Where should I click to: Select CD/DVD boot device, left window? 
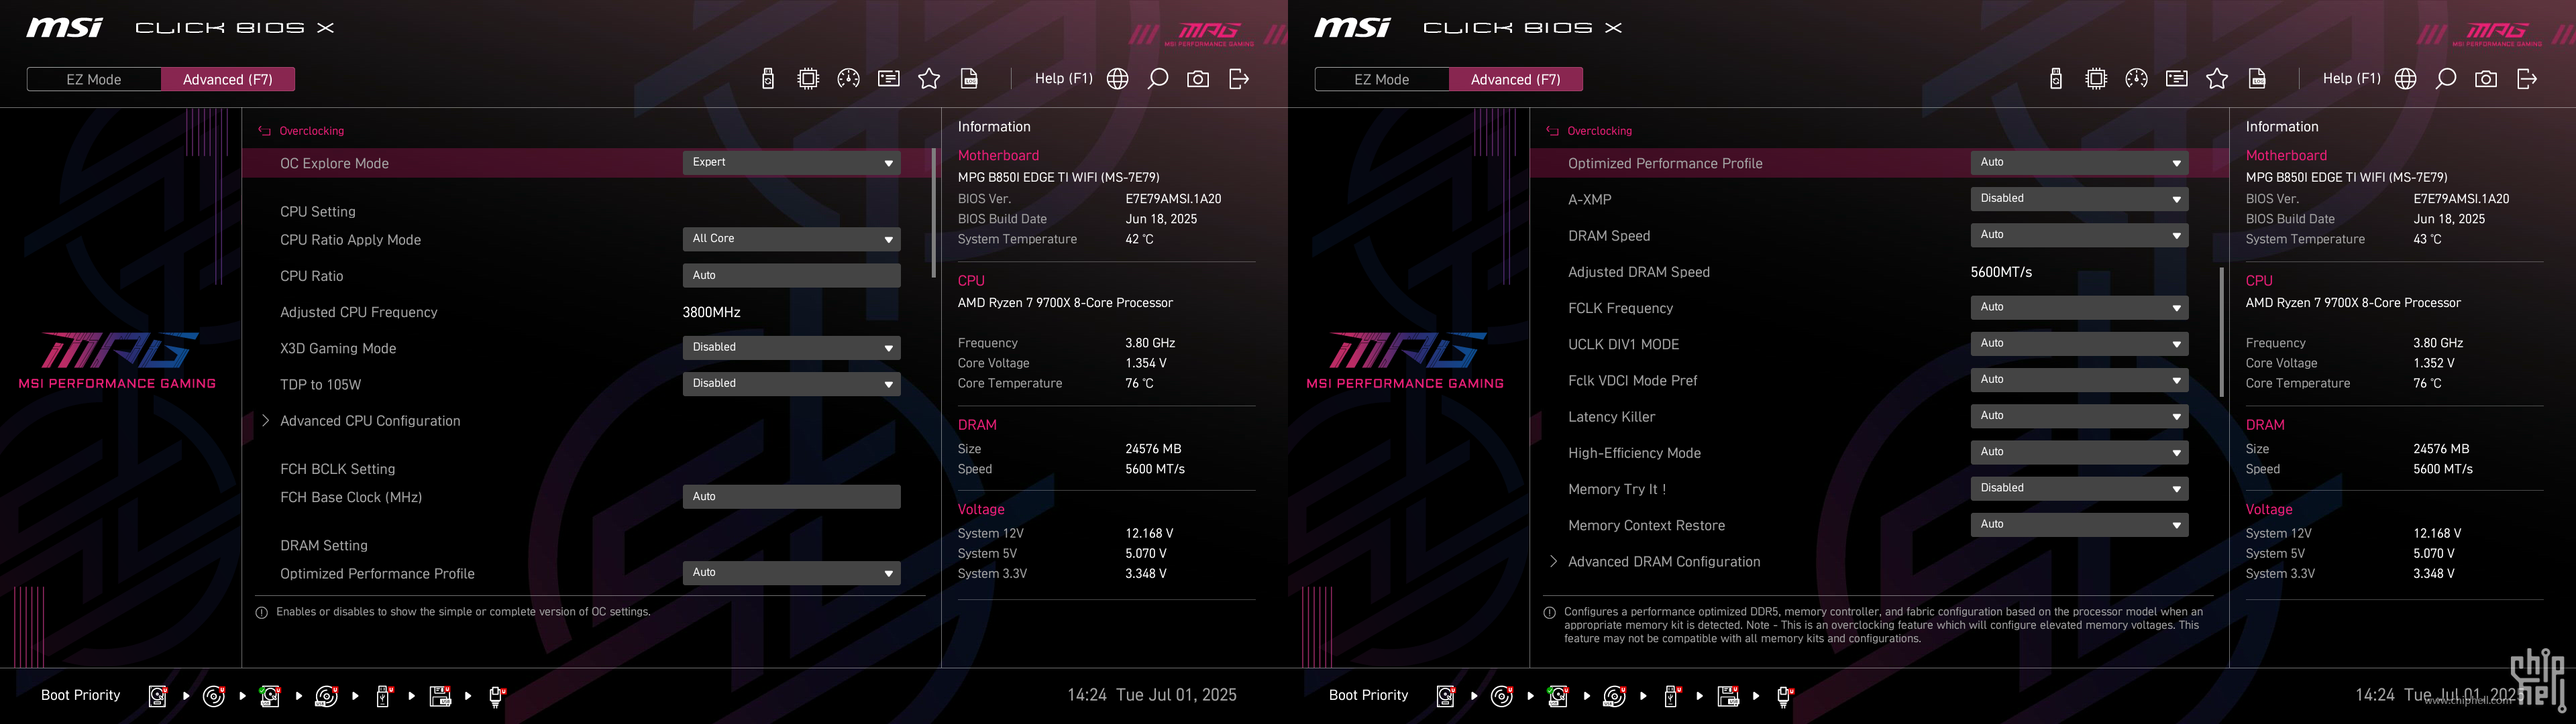click(214, 696)
